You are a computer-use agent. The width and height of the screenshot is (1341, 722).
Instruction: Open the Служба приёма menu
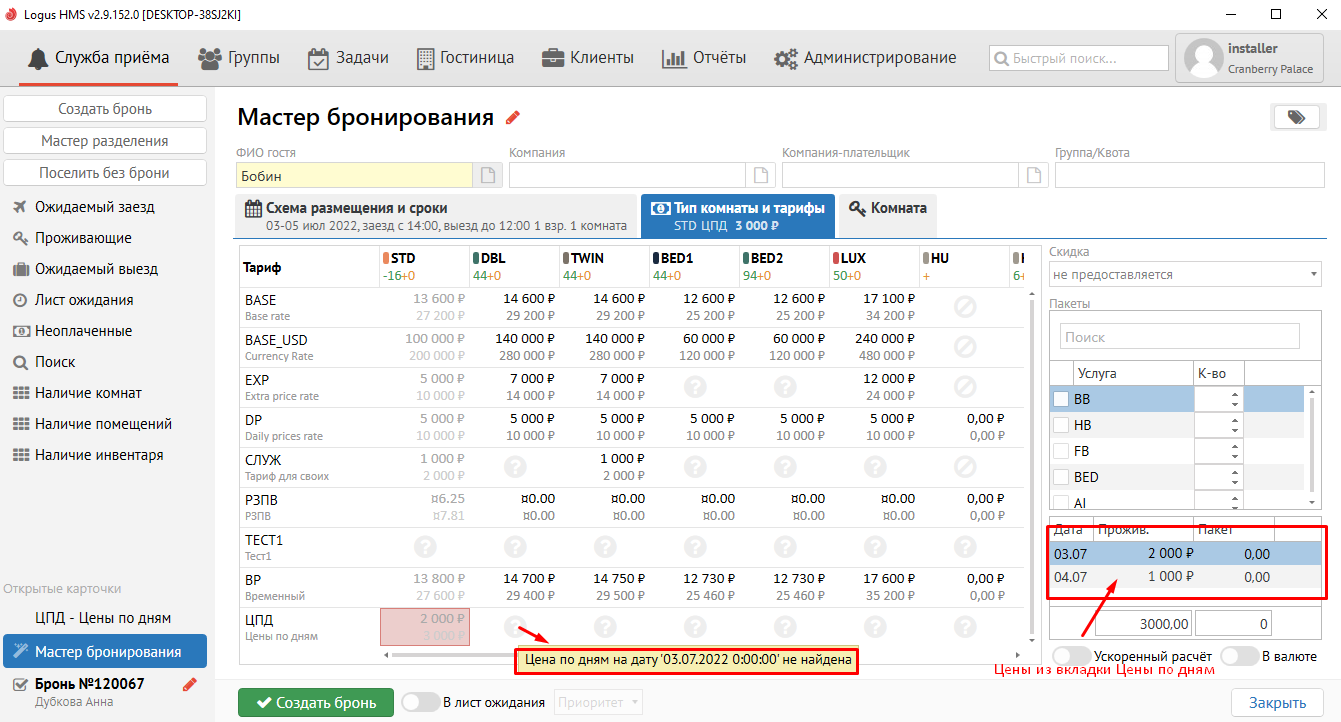(x=99, y=58)
